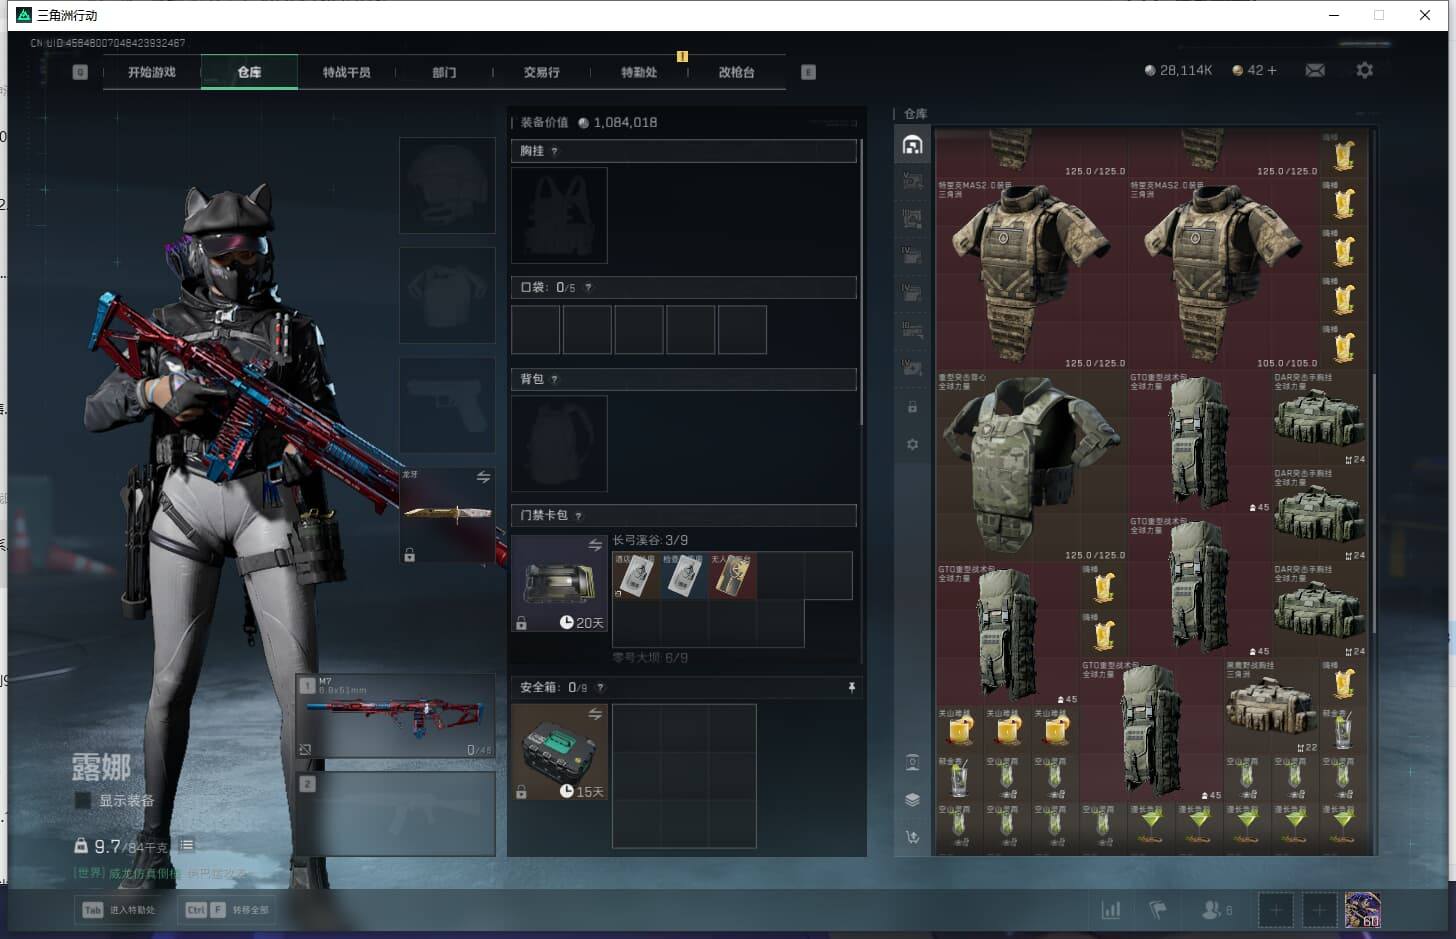The image size is (1456, 939).
Task: Click the 转移全部 button
Action: [x=227, y=910]
